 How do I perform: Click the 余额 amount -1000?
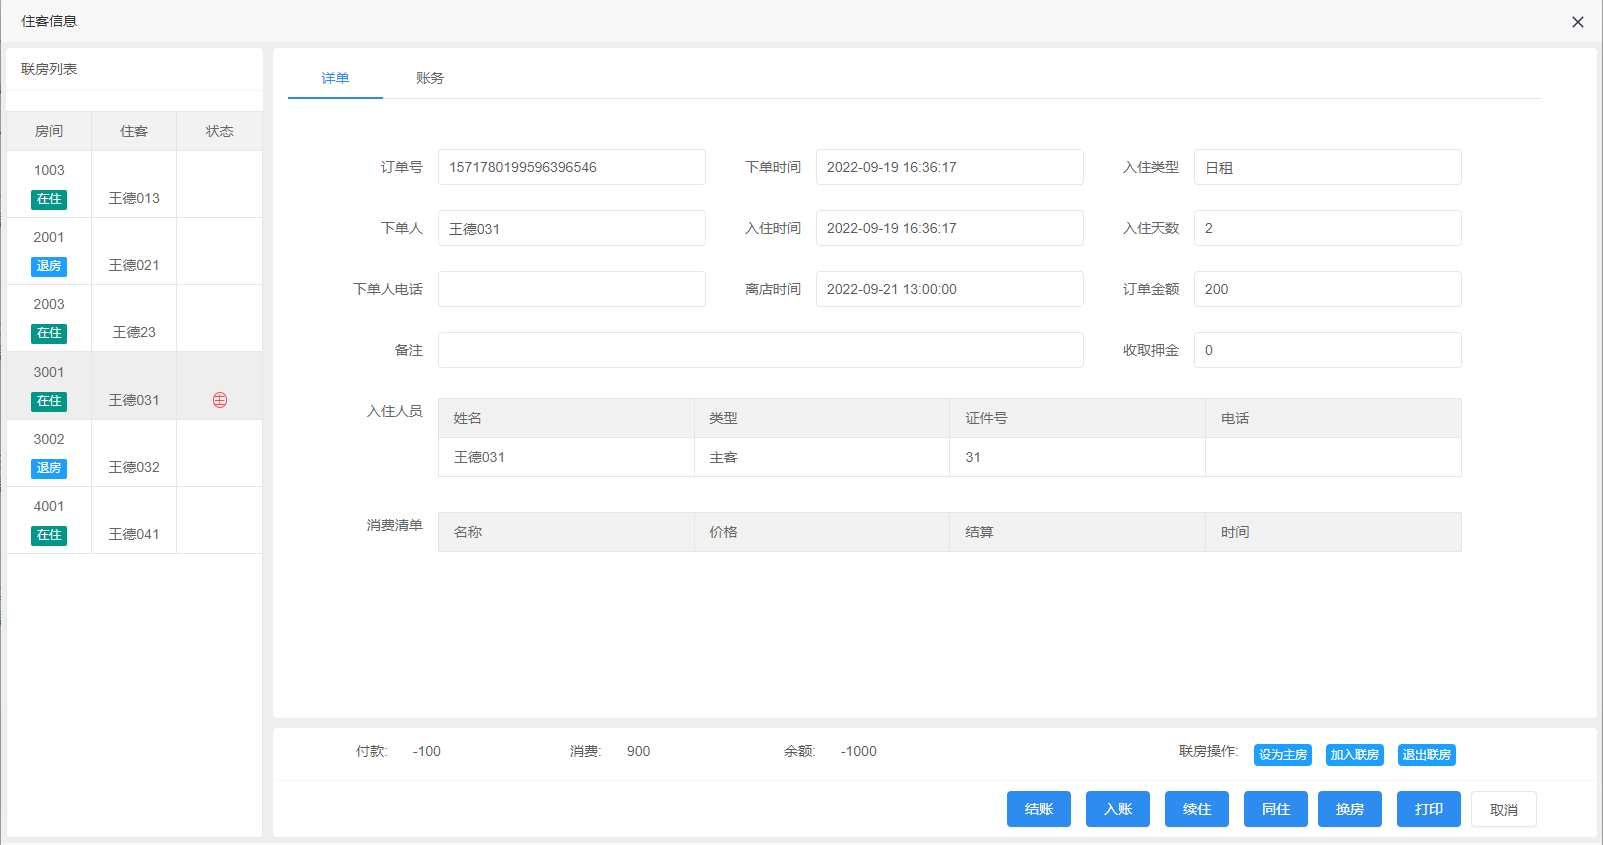859,751
